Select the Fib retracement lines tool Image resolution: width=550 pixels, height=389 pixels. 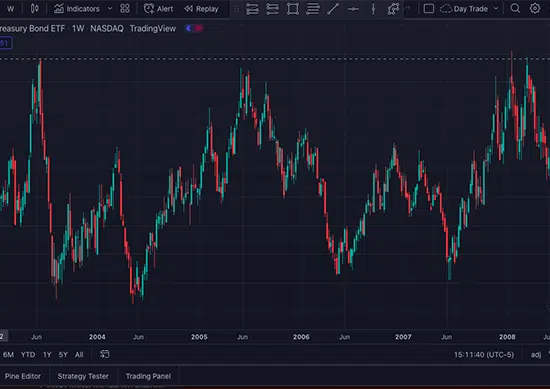click(x=313, y=9)
